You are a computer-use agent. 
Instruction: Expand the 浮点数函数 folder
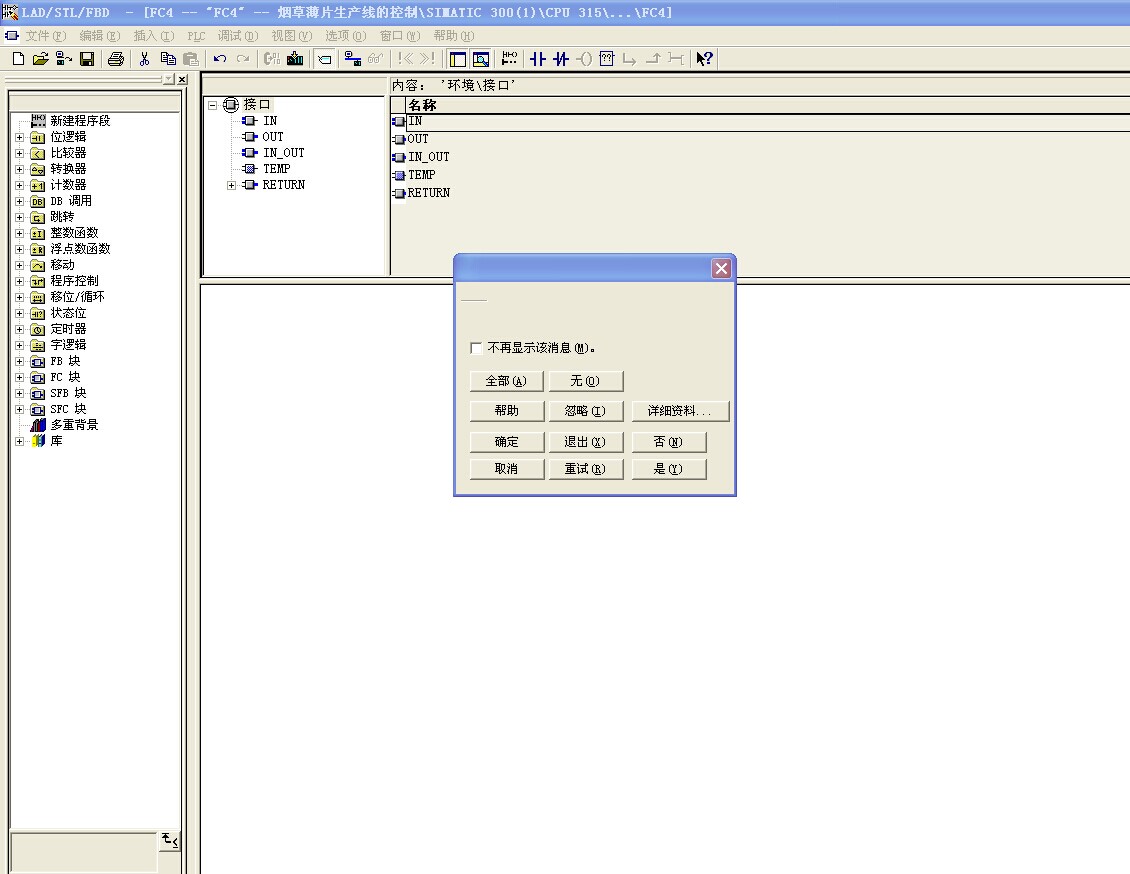click(x=19, y=249)
